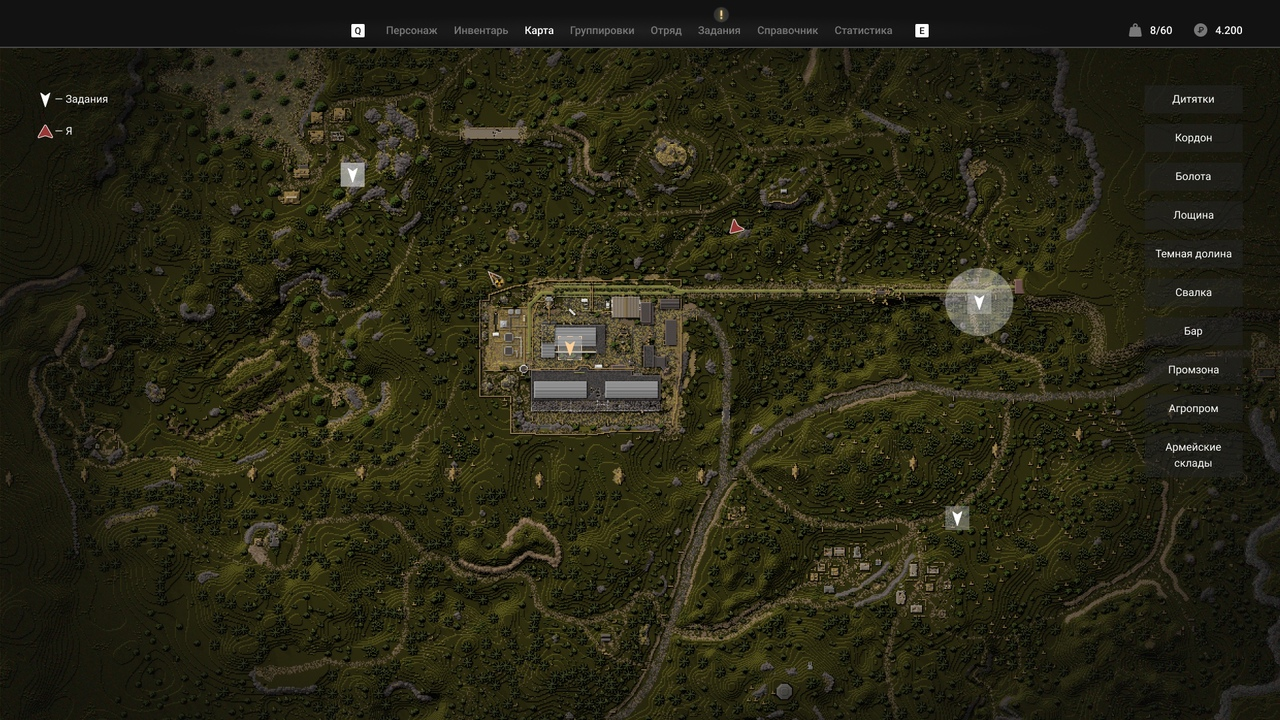The image size is (1280, 720).
Task: Jump to the Промзона location
Action: [x=1193, y=370]
